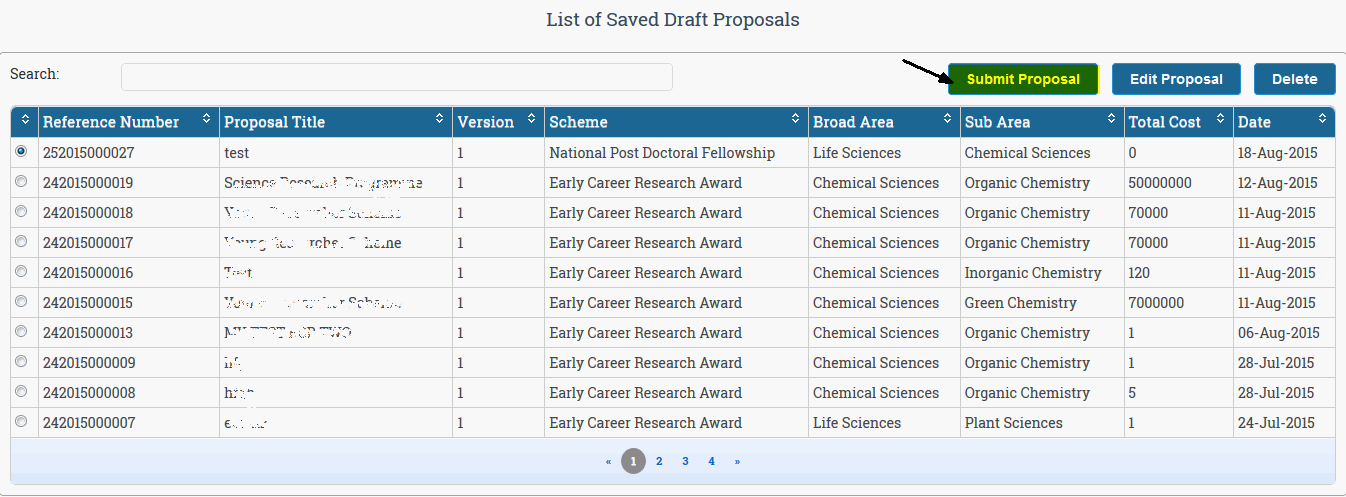Click date 12-Aug-2015
The width and height of the screenshot is (1346, 497).
point(1277,183)
